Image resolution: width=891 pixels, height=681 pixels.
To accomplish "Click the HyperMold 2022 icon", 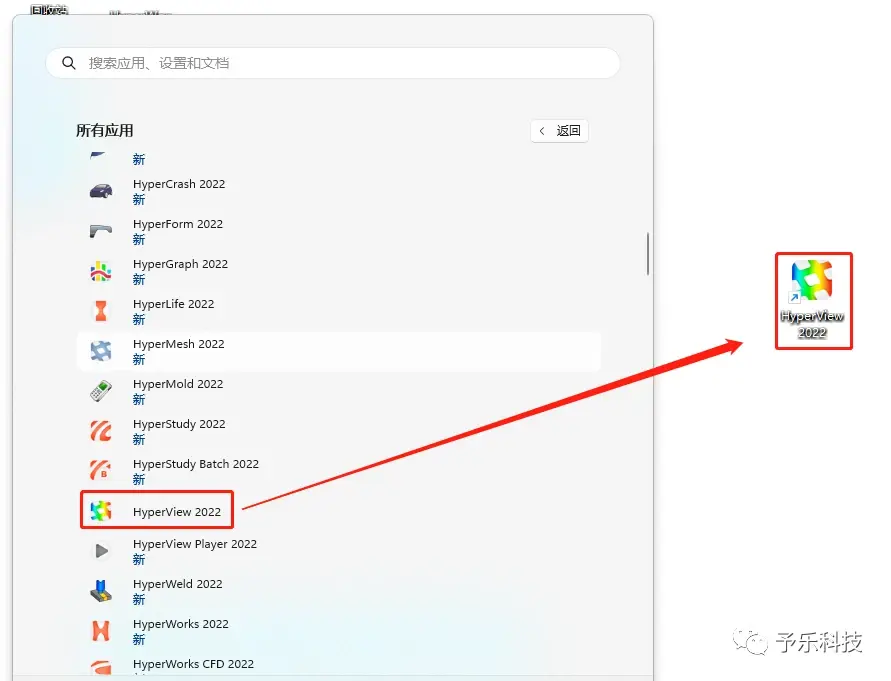I will [x=101, y=391].
